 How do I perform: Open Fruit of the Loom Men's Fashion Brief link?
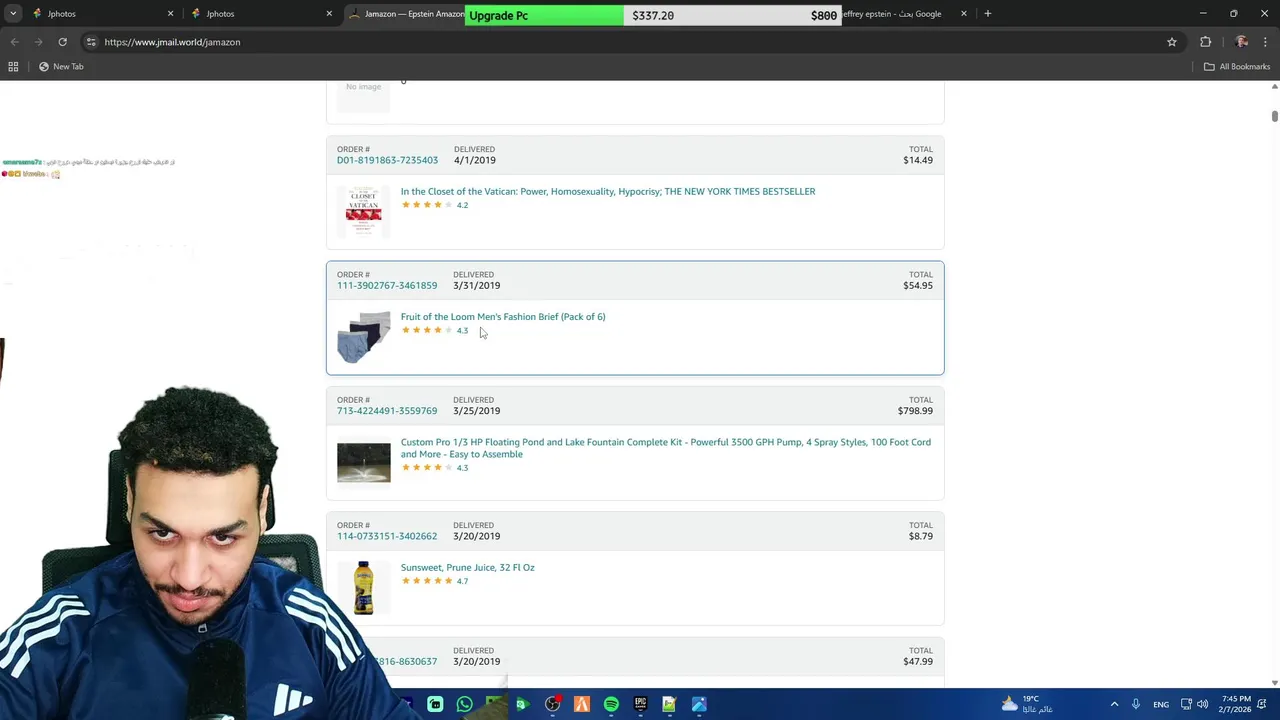point(503,317)
